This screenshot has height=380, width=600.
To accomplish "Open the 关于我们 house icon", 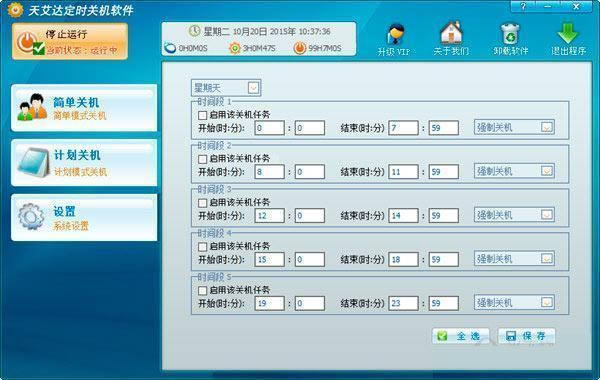I will [451, 39].
